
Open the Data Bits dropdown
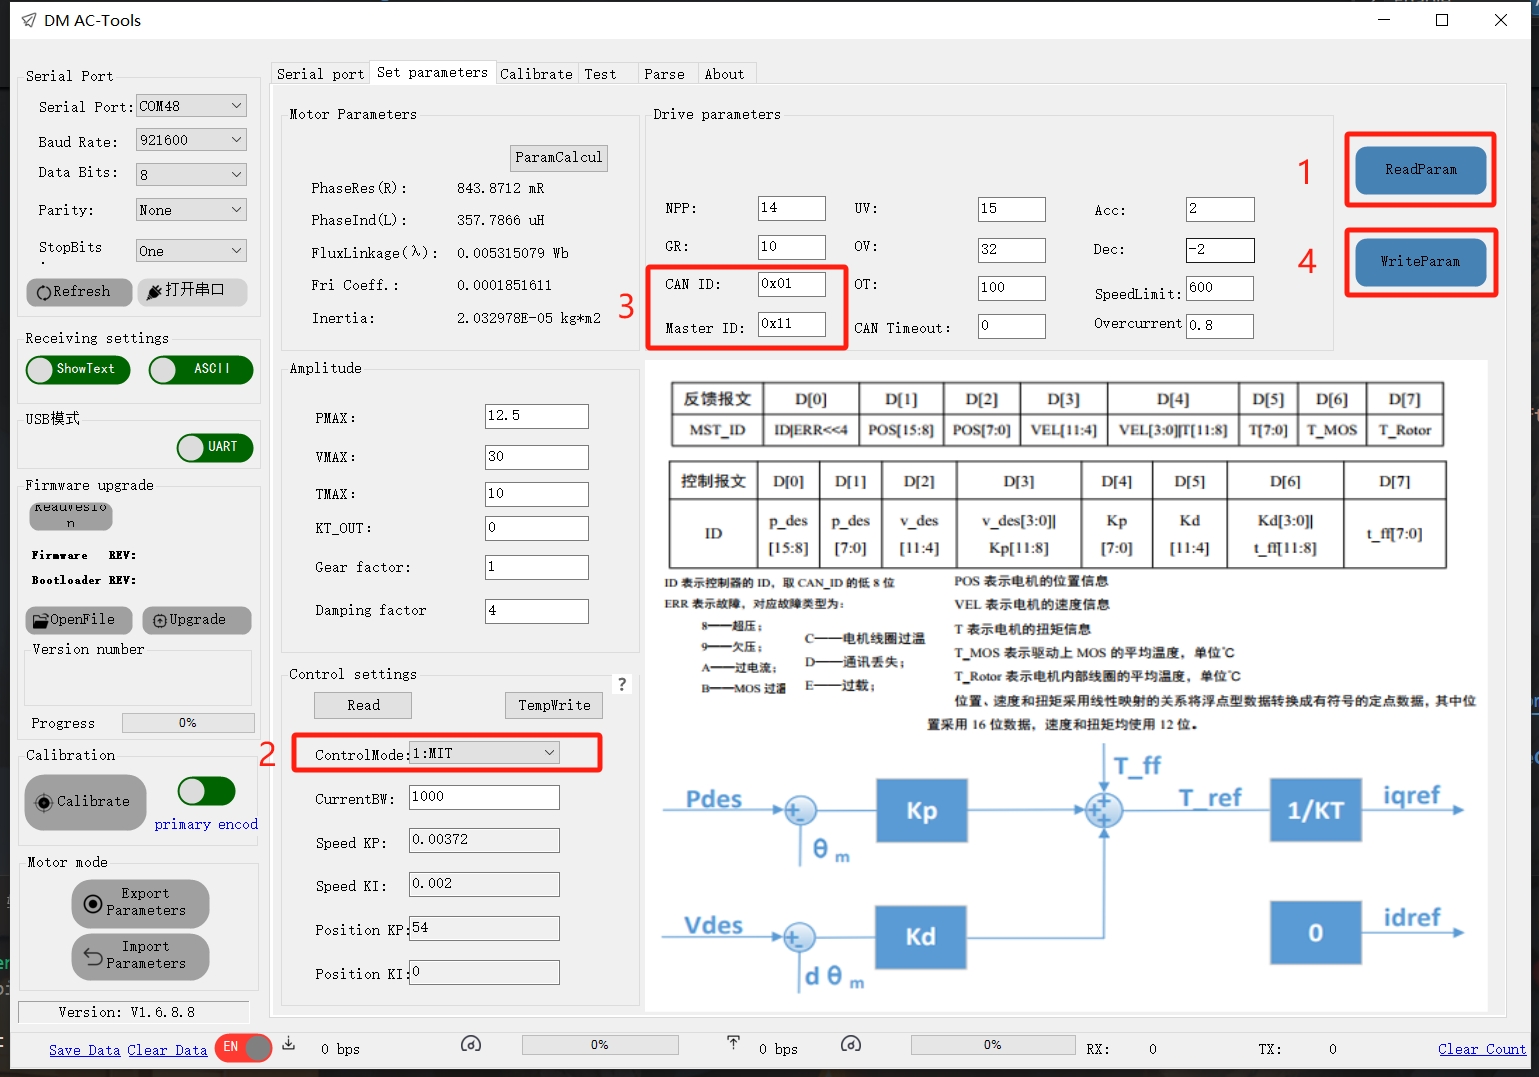click(x=191, y=174)
